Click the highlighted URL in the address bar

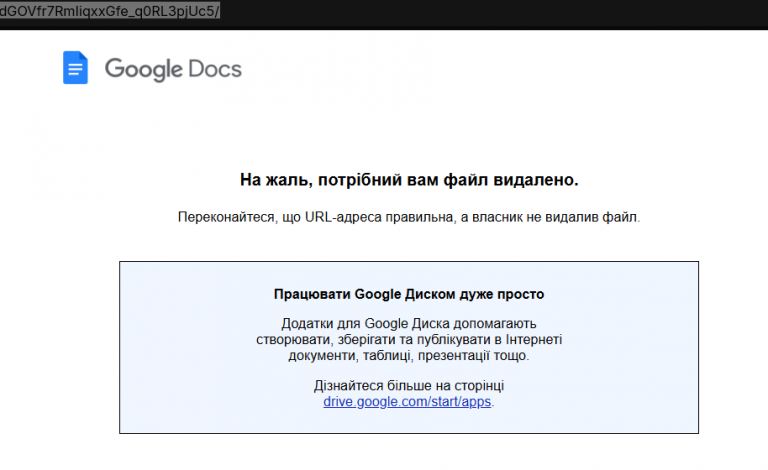click(x=110, y=11)
